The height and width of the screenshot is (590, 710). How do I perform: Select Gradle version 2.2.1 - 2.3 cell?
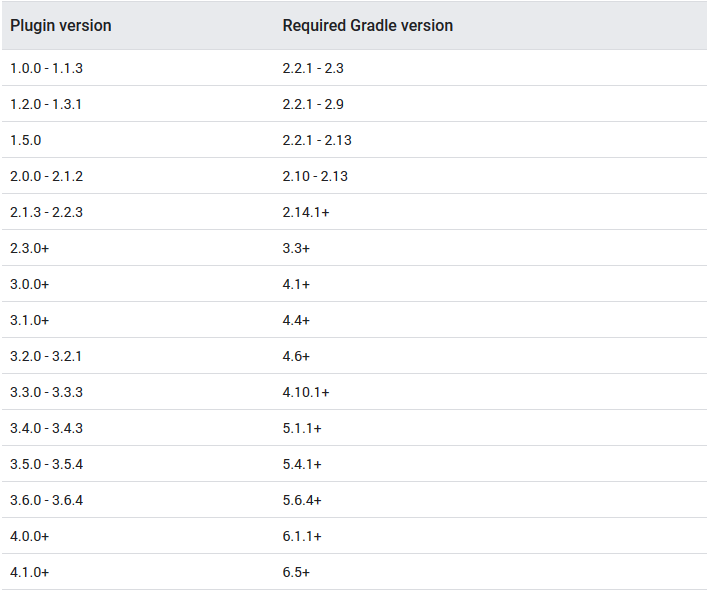coord(313,68)
